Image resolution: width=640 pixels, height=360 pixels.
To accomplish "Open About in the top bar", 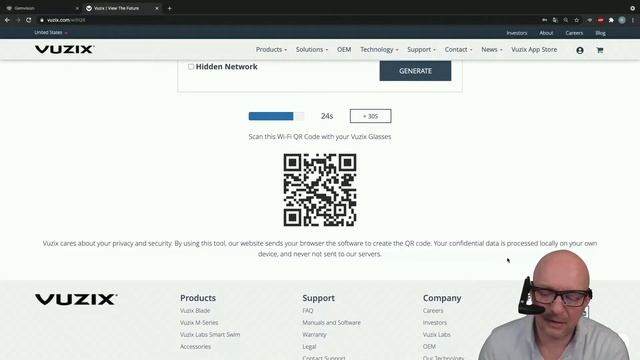I will (x=546, y=33).
